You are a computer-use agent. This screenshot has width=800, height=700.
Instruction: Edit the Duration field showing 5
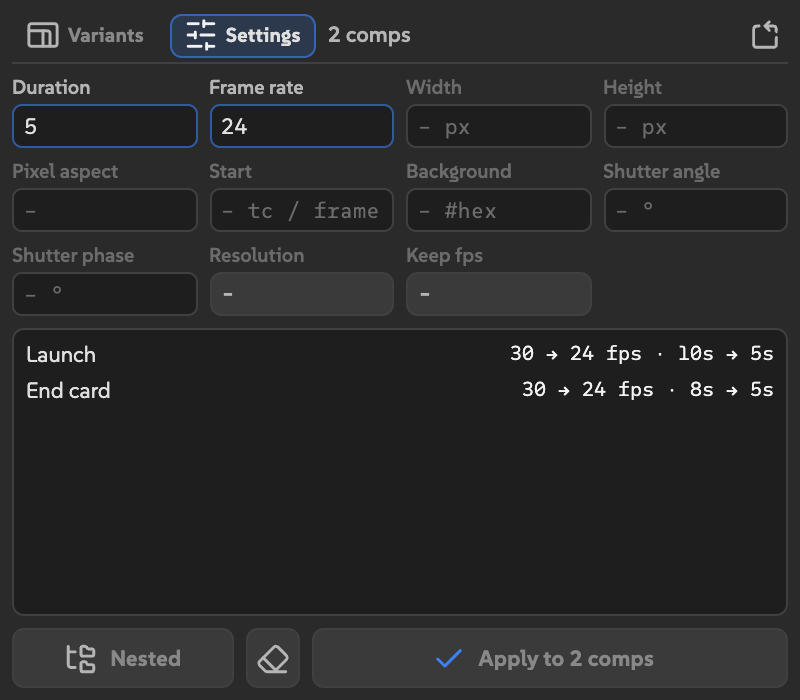point(105,126)
